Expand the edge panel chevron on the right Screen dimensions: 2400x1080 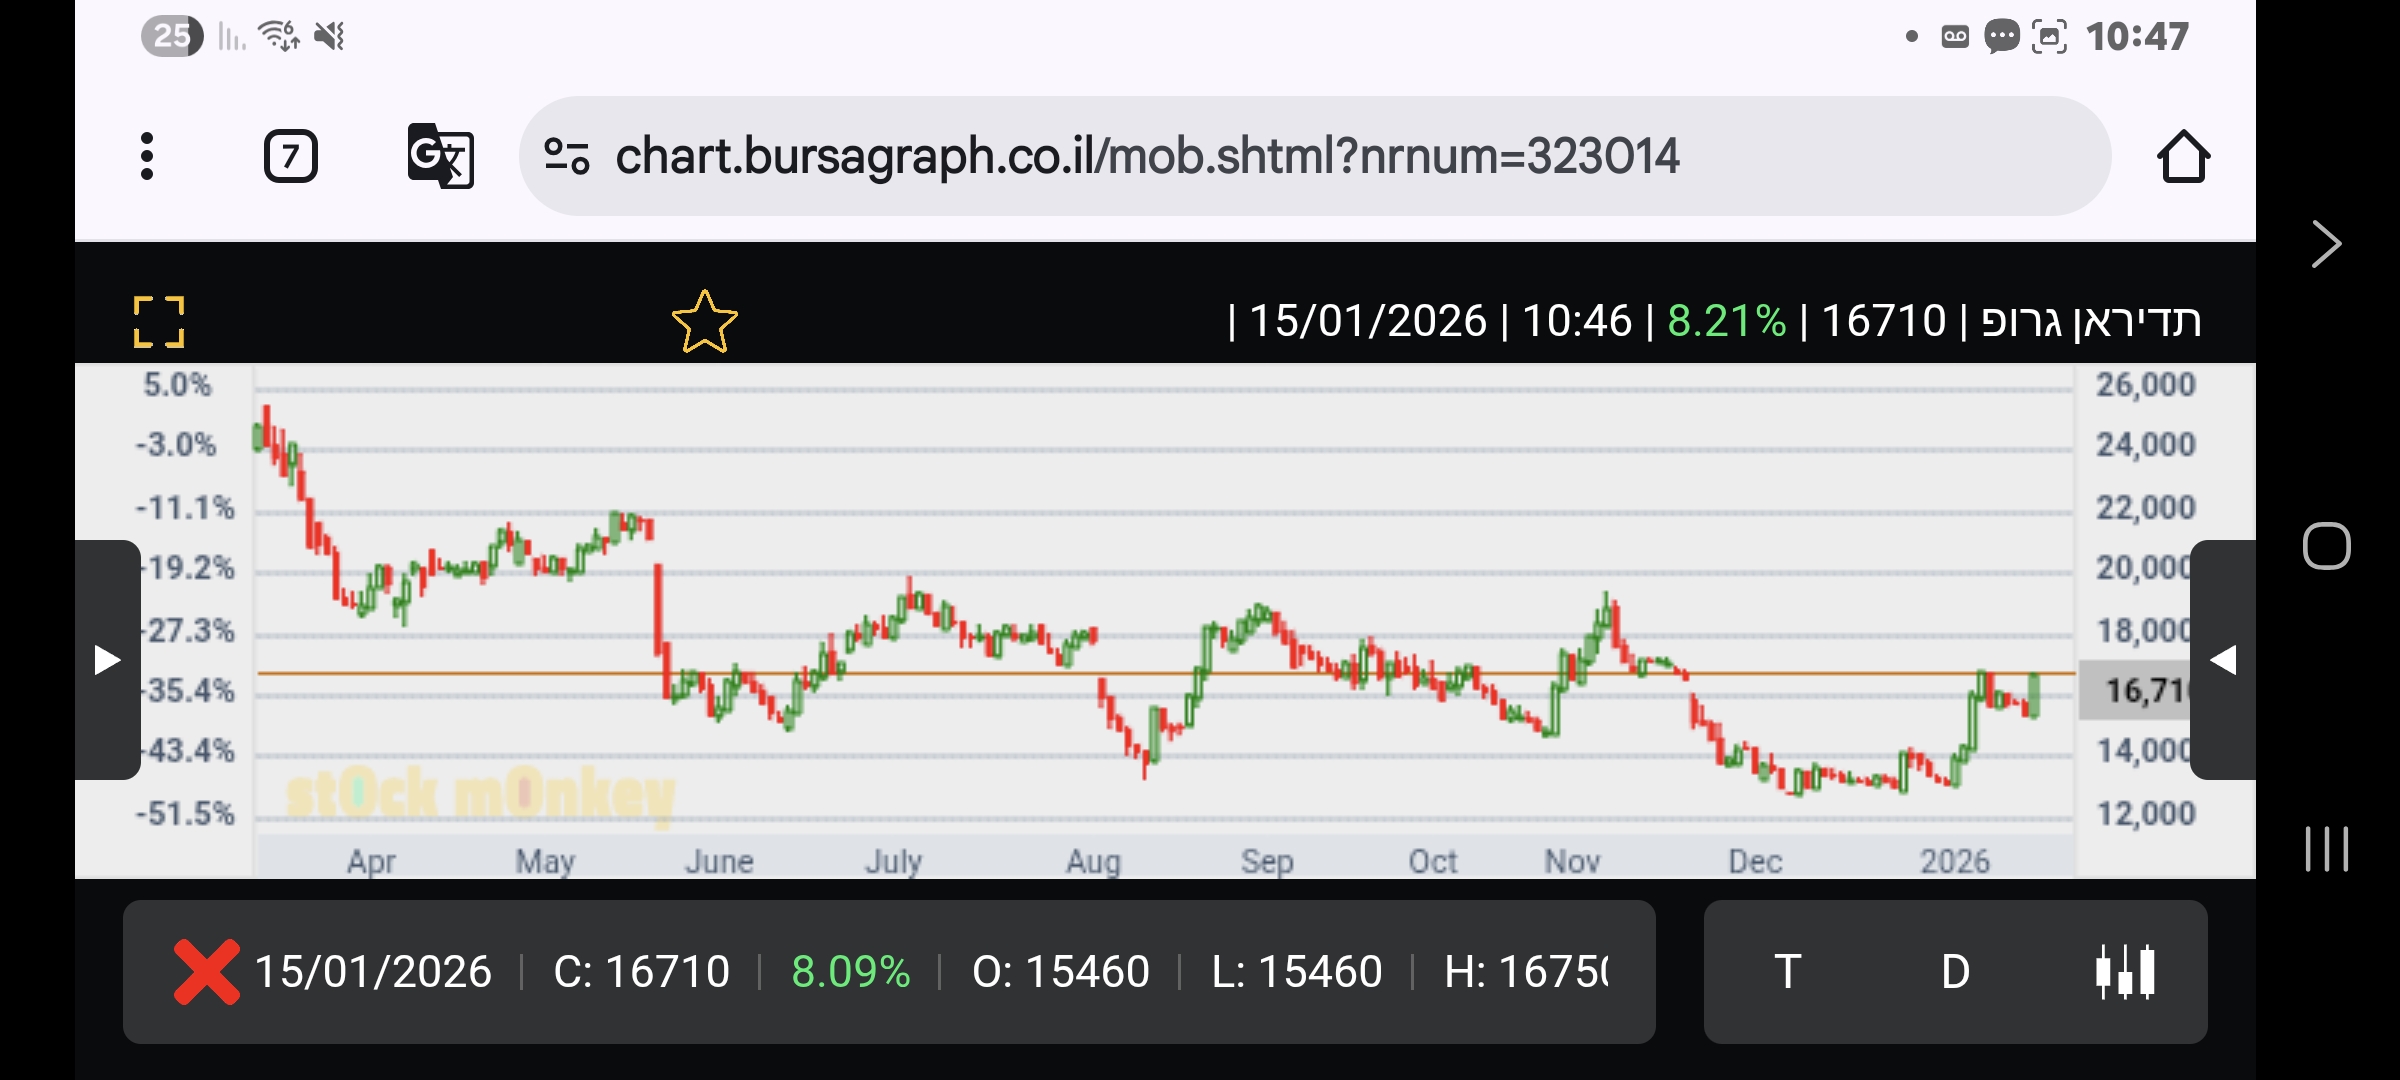[x=2326, y=244]
